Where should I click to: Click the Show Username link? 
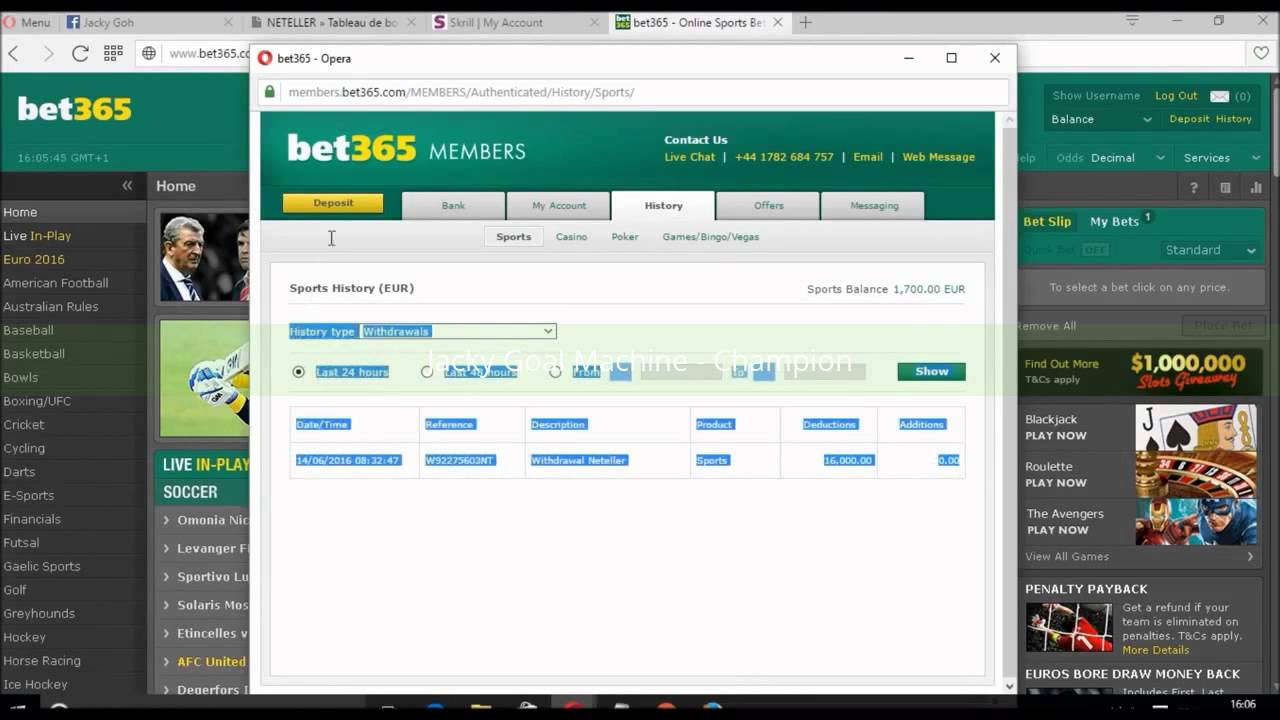pyautogui.click(x=1096, y=96)
